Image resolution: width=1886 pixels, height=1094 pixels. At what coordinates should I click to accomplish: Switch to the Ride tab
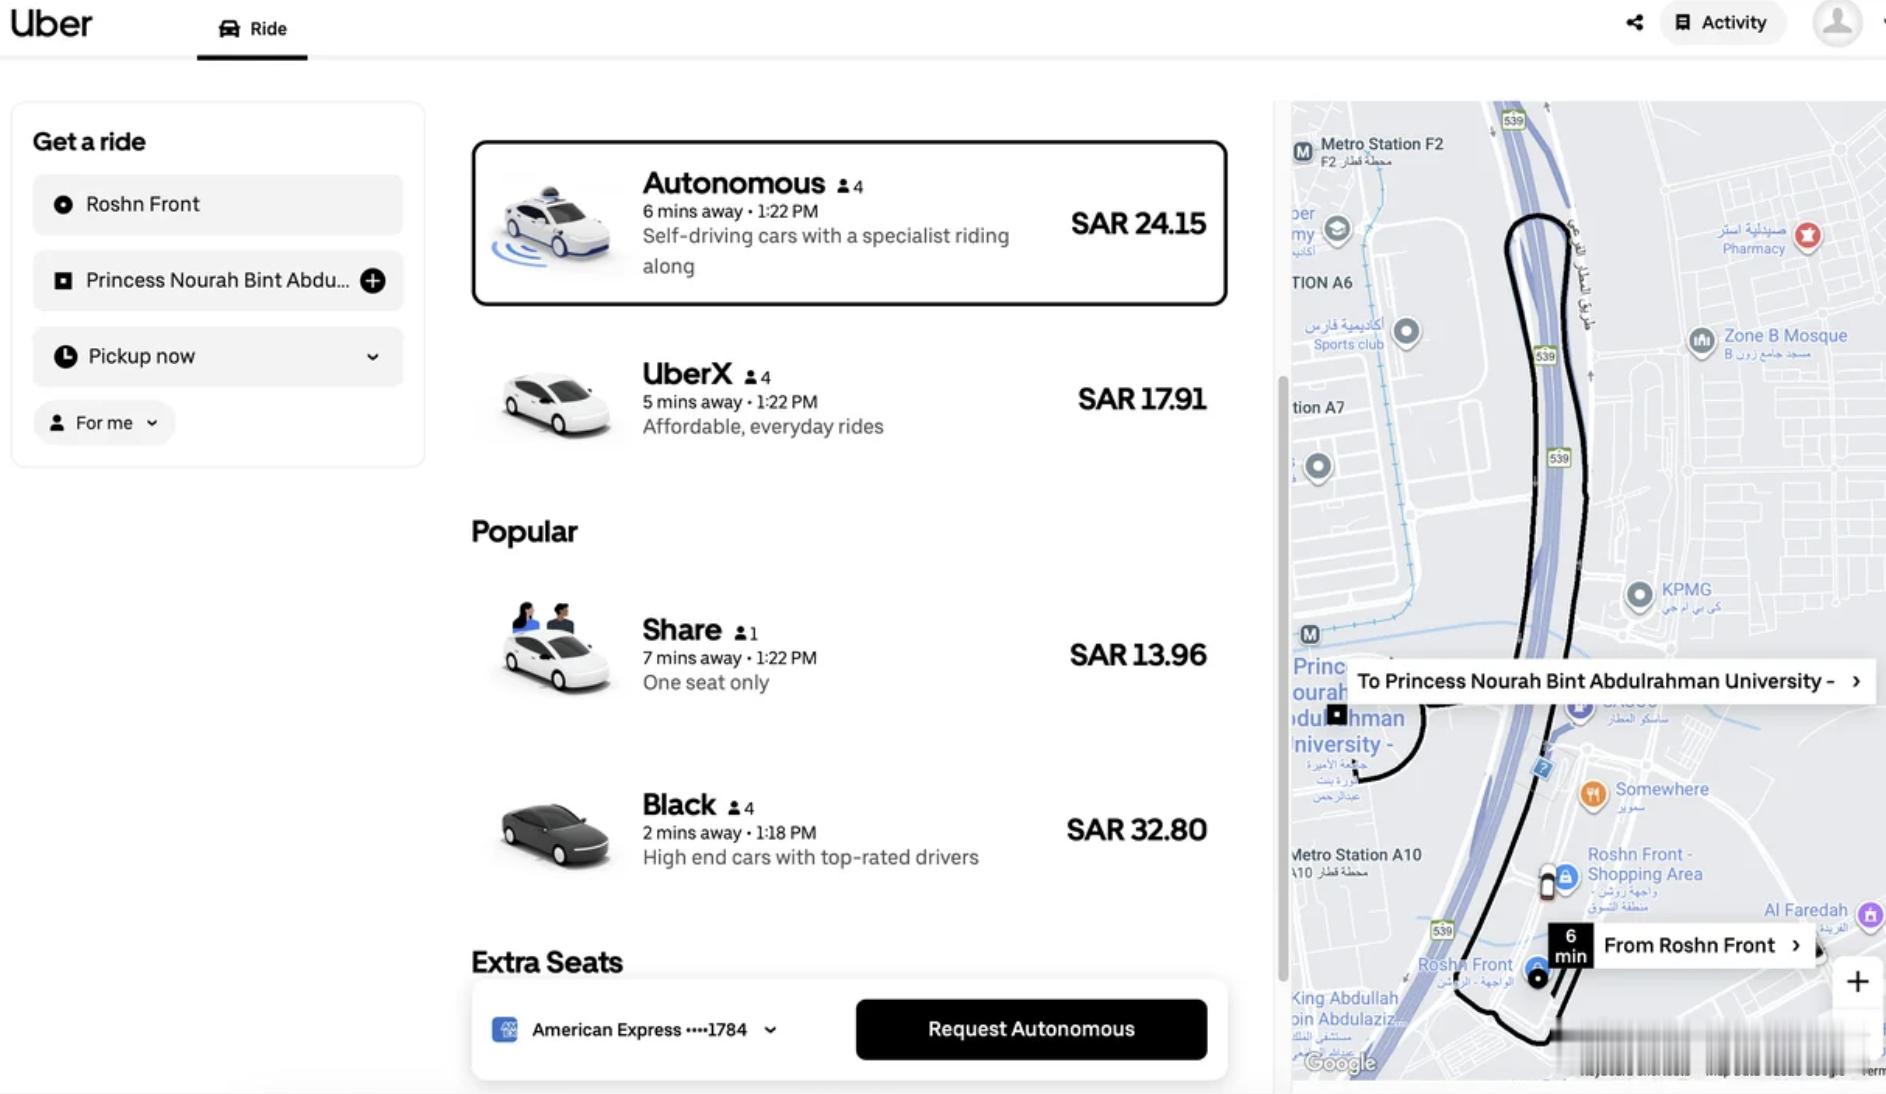point(253,28)
